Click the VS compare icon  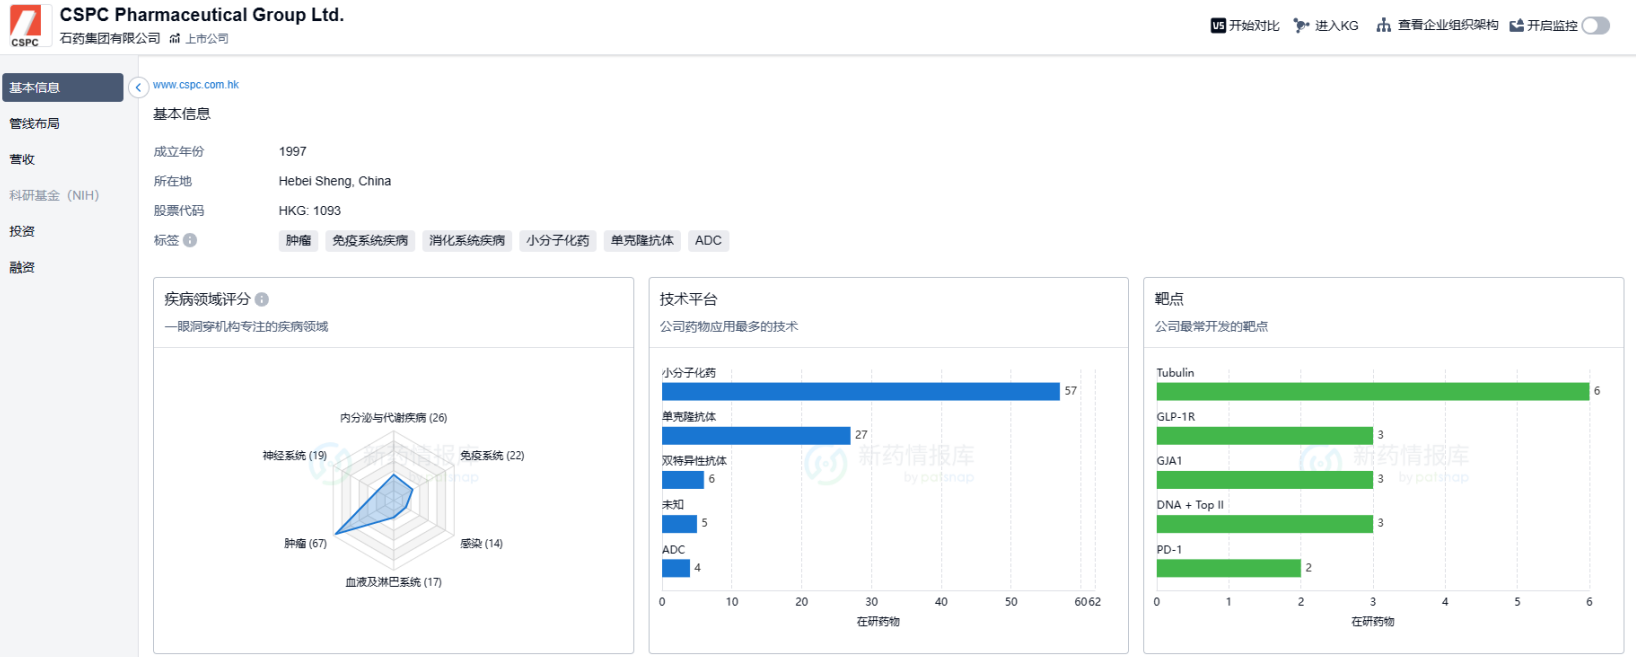pyautogui.click(x=1217, y=26)
